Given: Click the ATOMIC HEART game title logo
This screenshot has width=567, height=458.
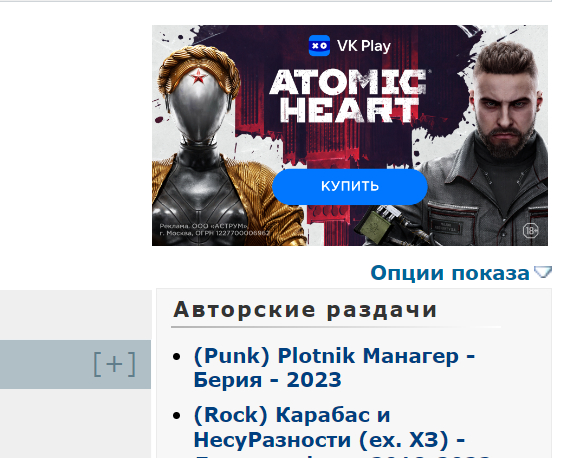Looking at the screenshot, I should click(348, 96).
